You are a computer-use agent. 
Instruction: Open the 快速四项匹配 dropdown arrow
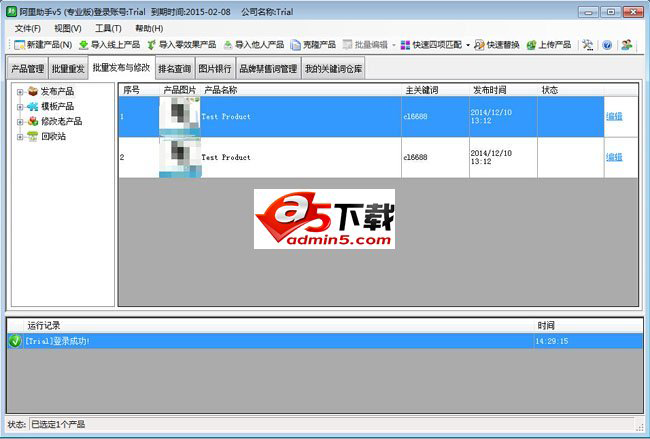pyautogui.click(x=468, y=45)
